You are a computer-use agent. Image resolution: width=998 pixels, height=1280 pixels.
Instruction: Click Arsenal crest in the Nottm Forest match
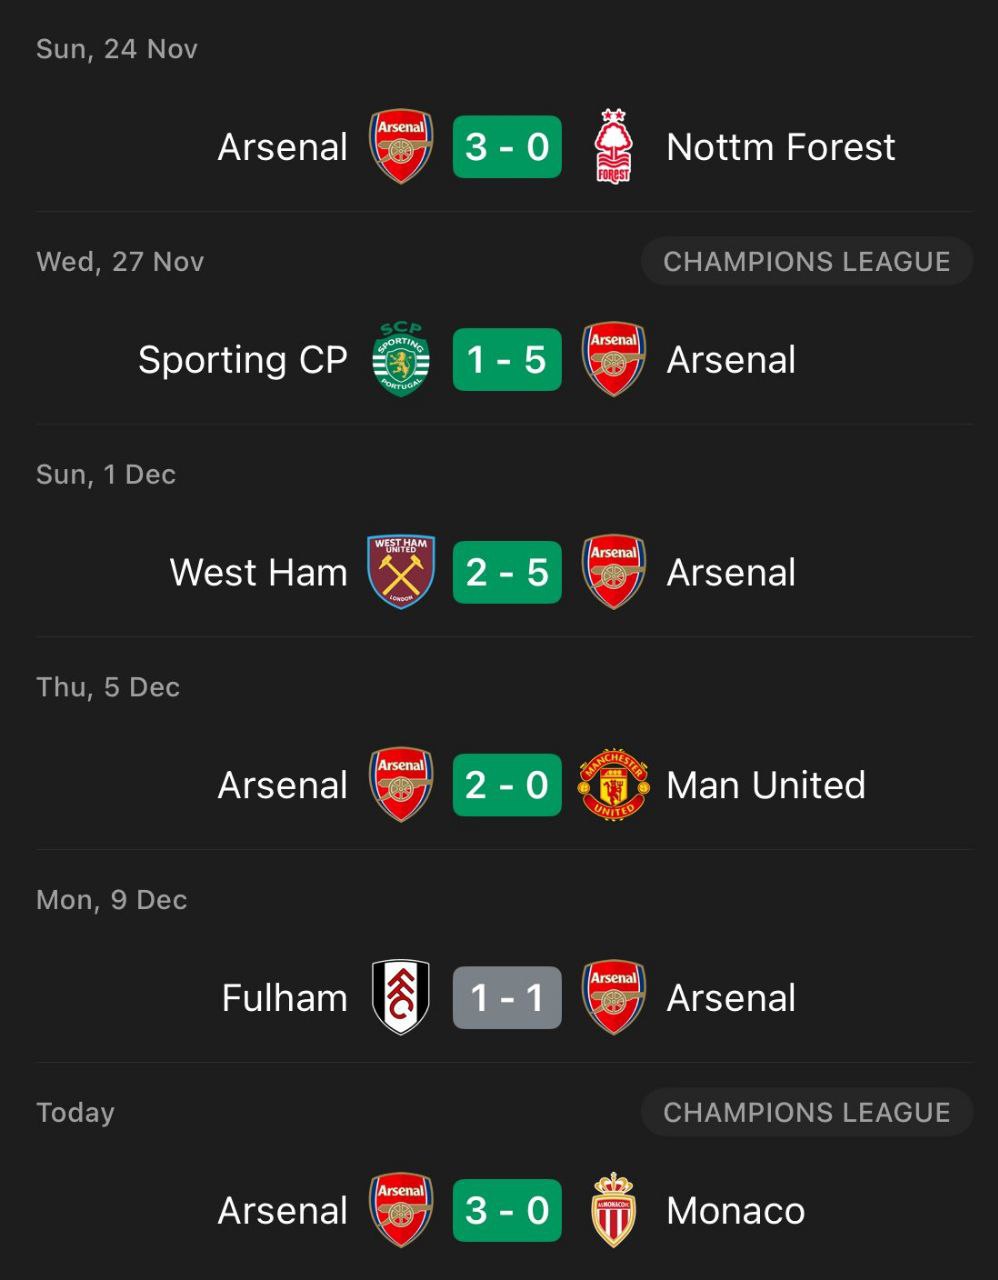pyautogui.click(x=401, y=147)
